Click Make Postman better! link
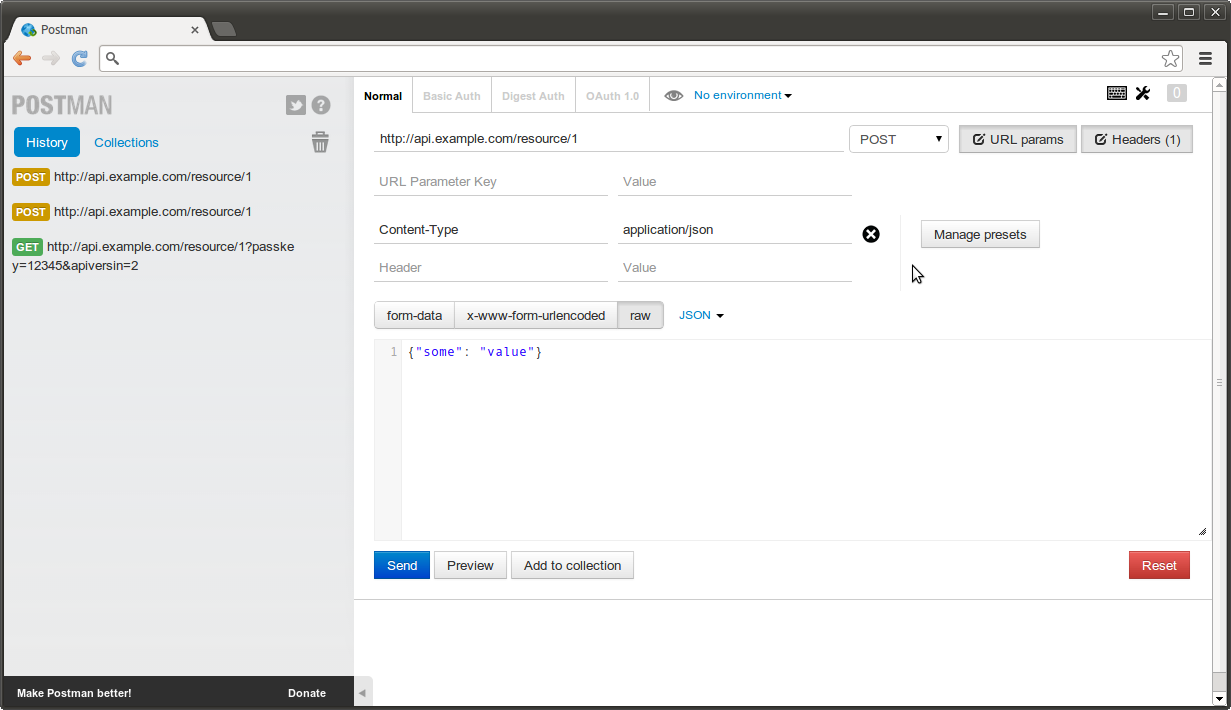 pos(74,693)
